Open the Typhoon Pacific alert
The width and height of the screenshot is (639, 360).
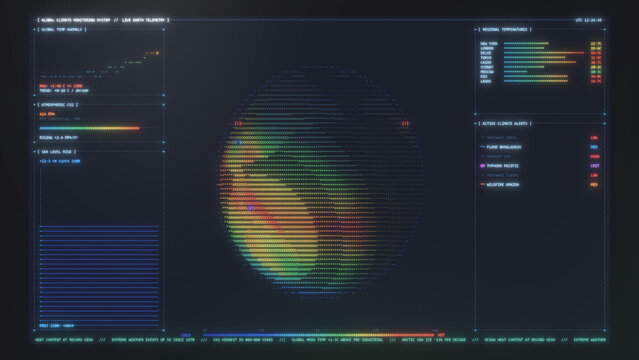click(x=539, y=166)
